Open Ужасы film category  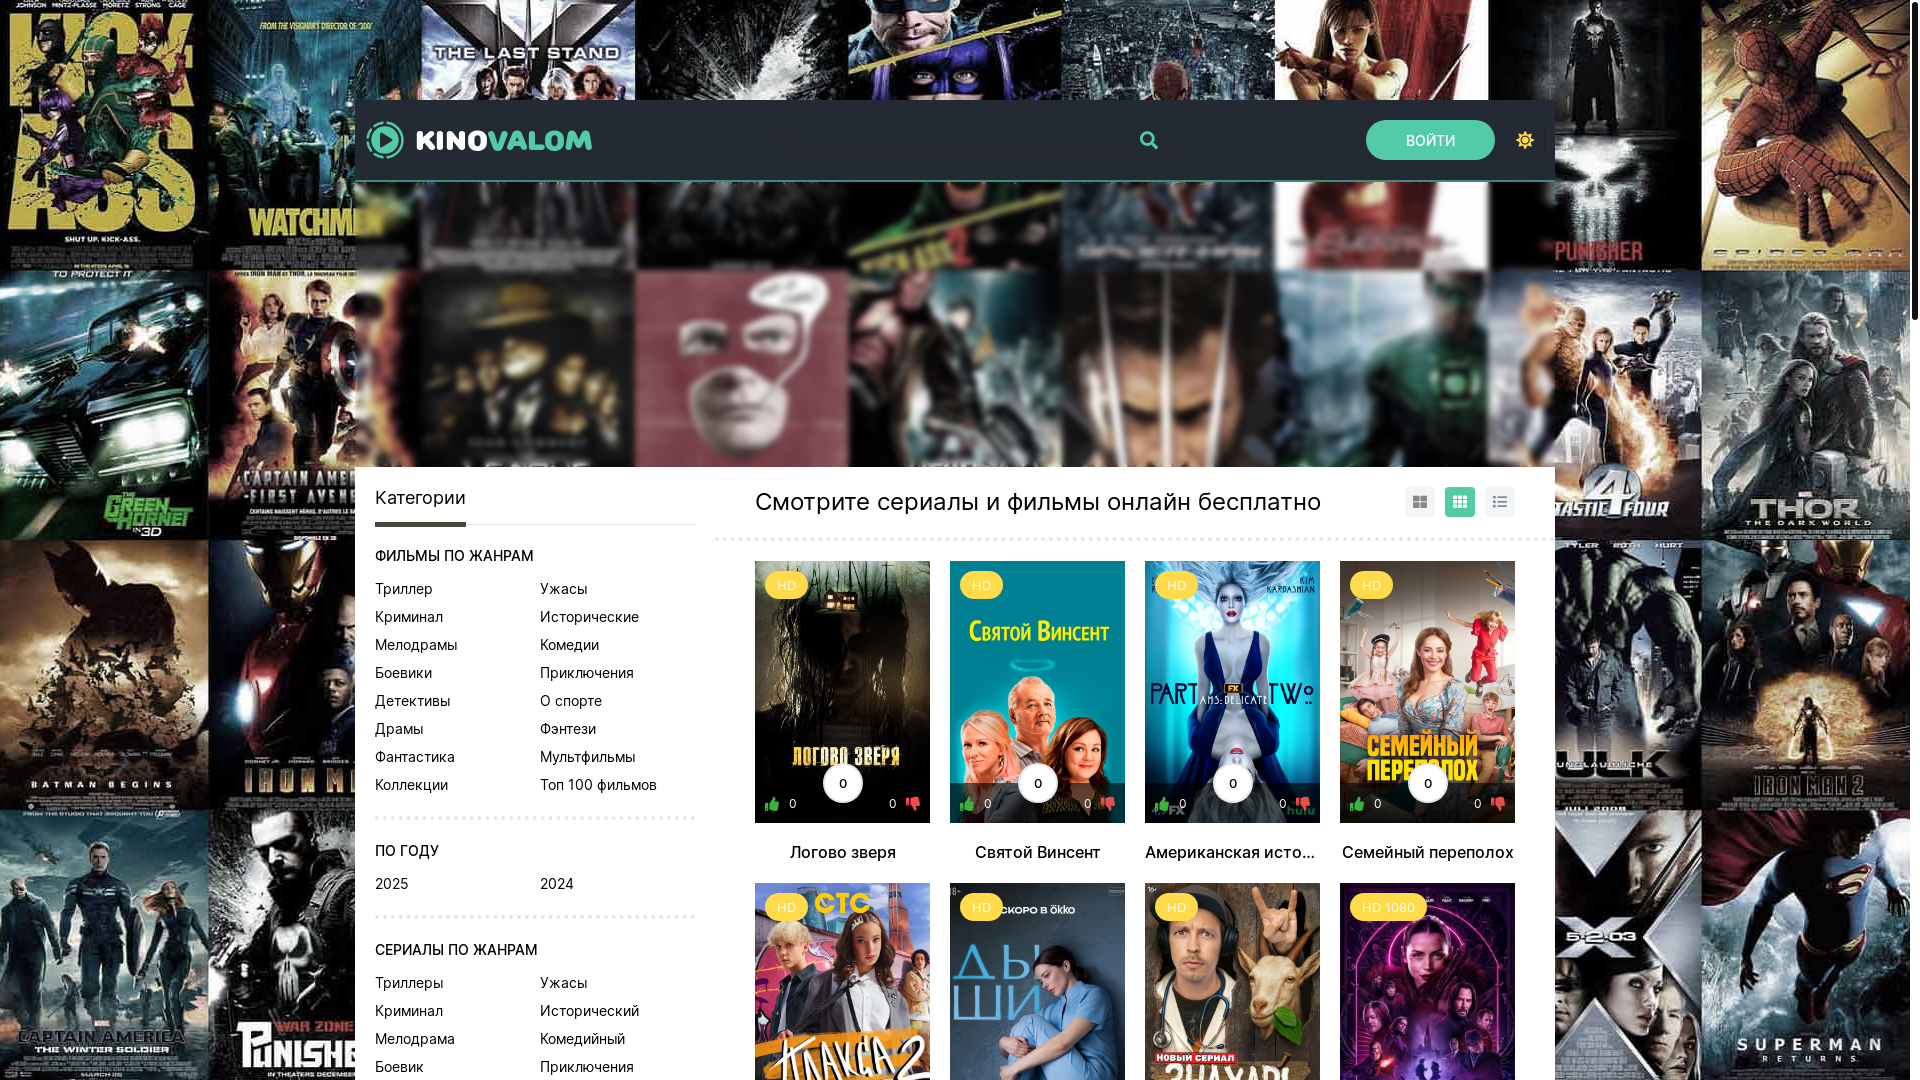coord(564,589)
